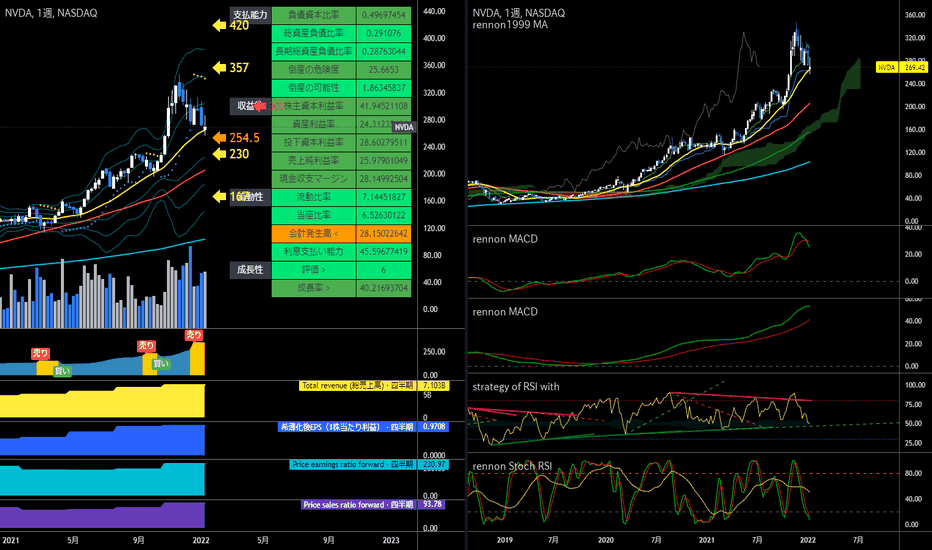Click the value 28.60279511 in the table
Screen dimensions: 932x550
click(383, 142)
